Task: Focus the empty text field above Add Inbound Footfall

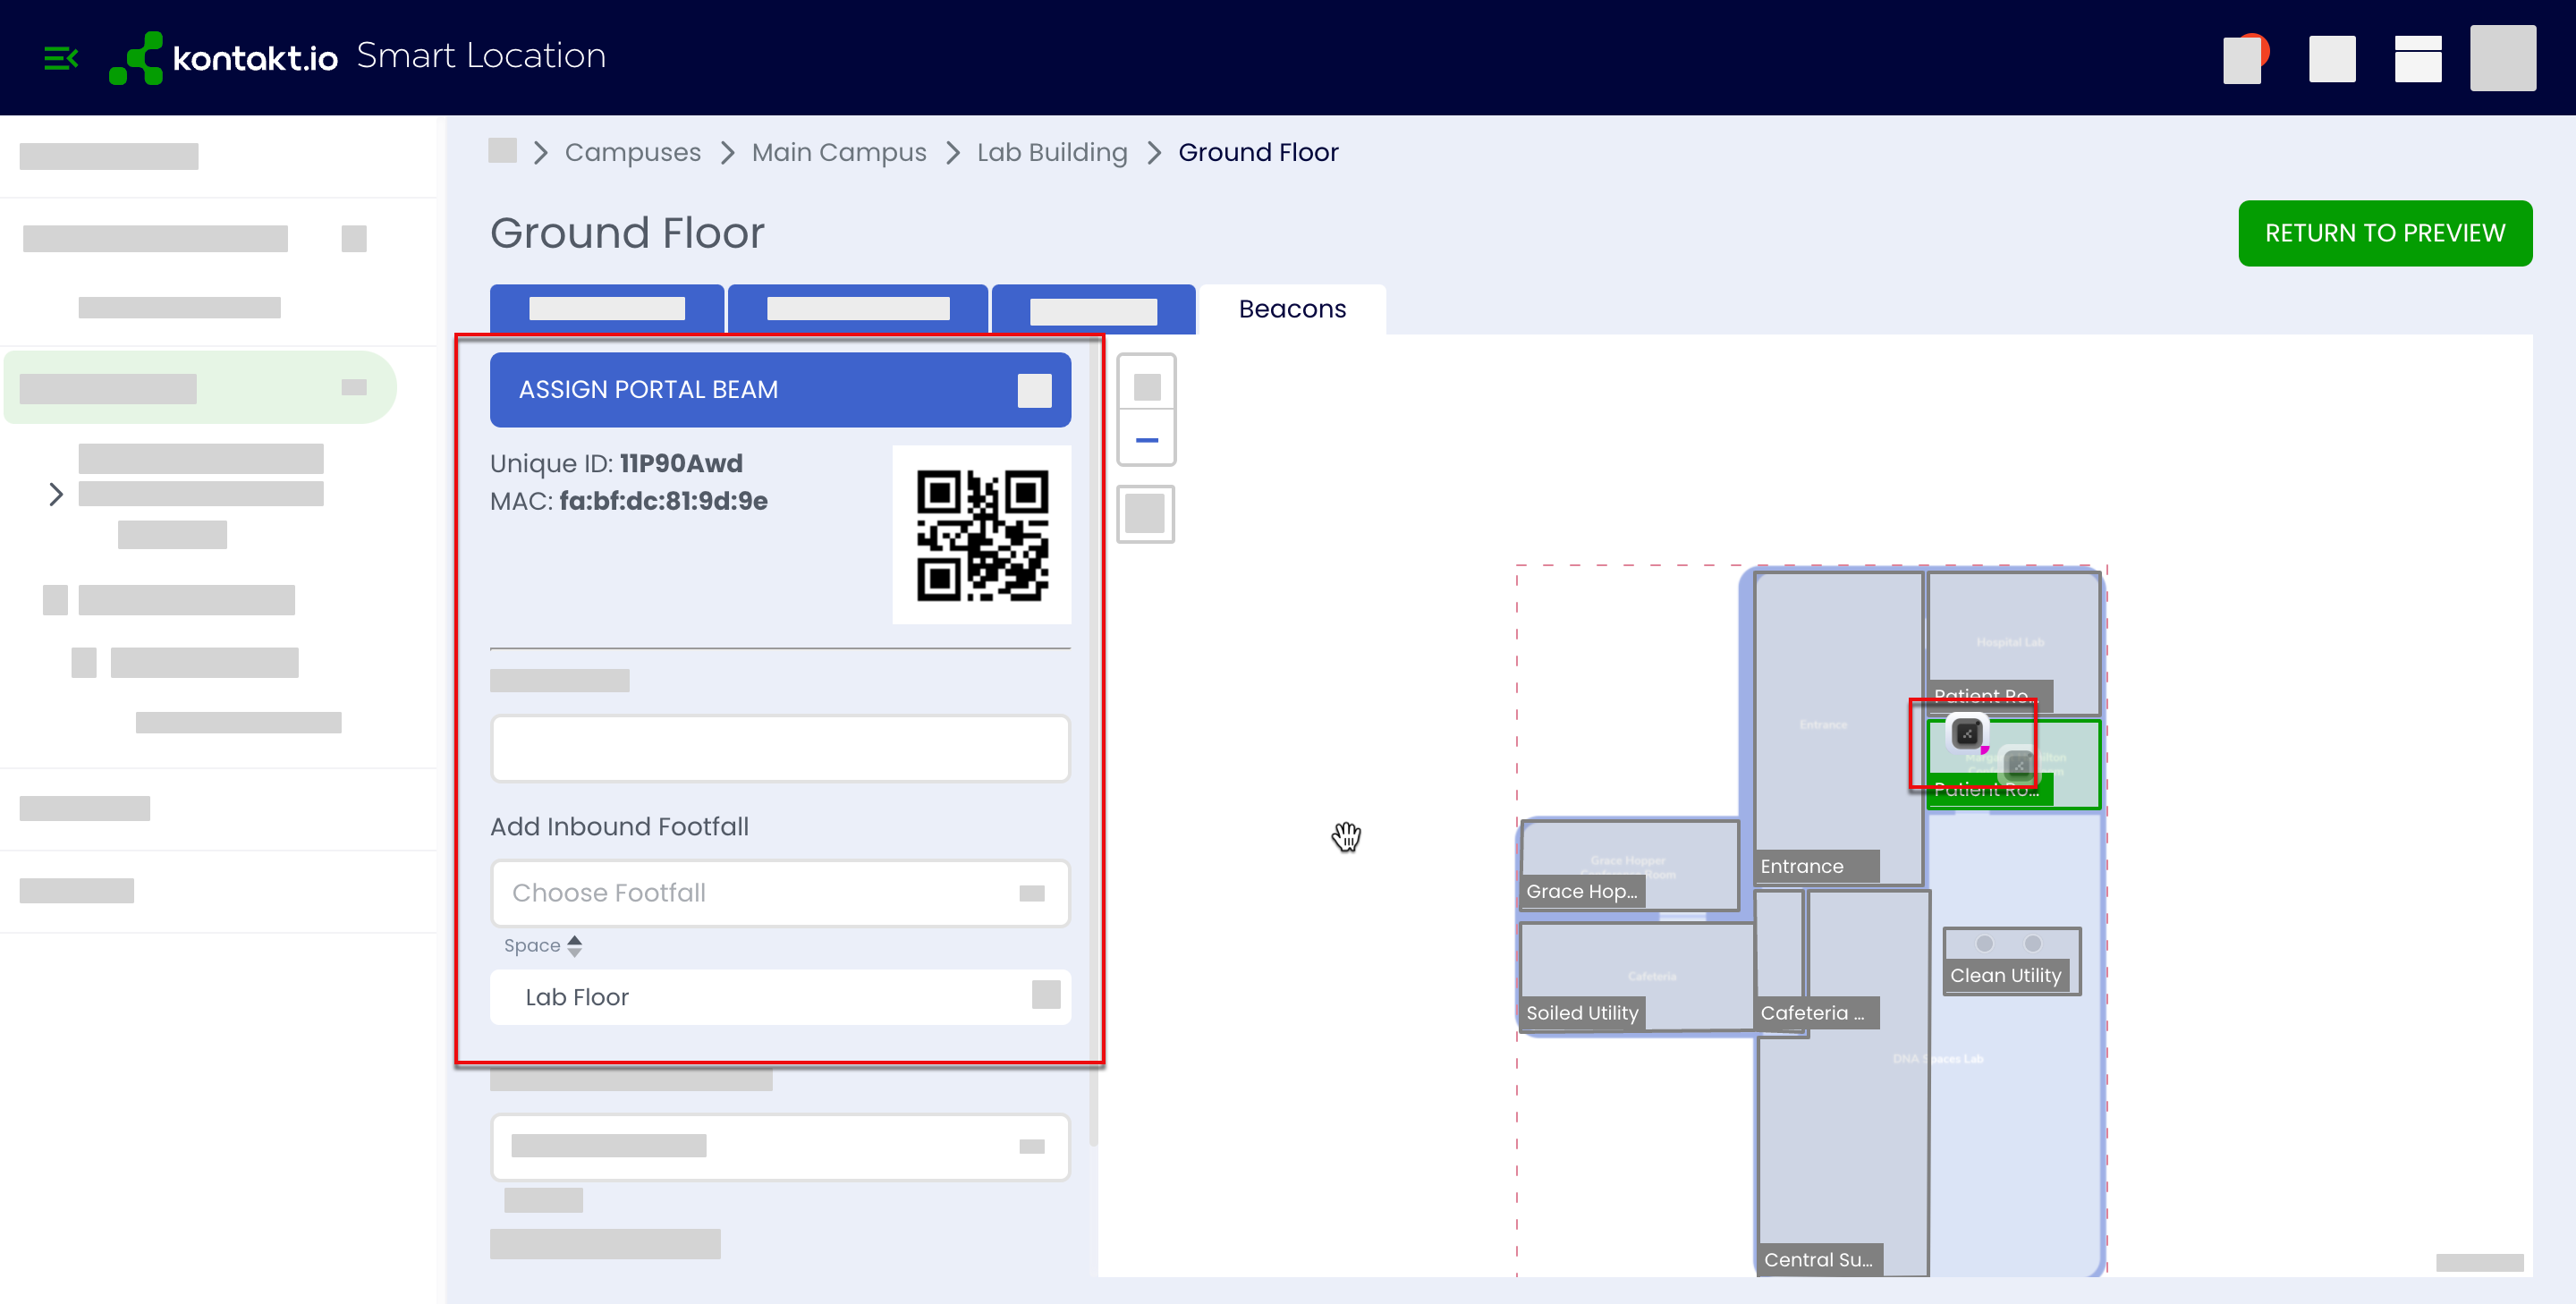Action: point(780,748)
